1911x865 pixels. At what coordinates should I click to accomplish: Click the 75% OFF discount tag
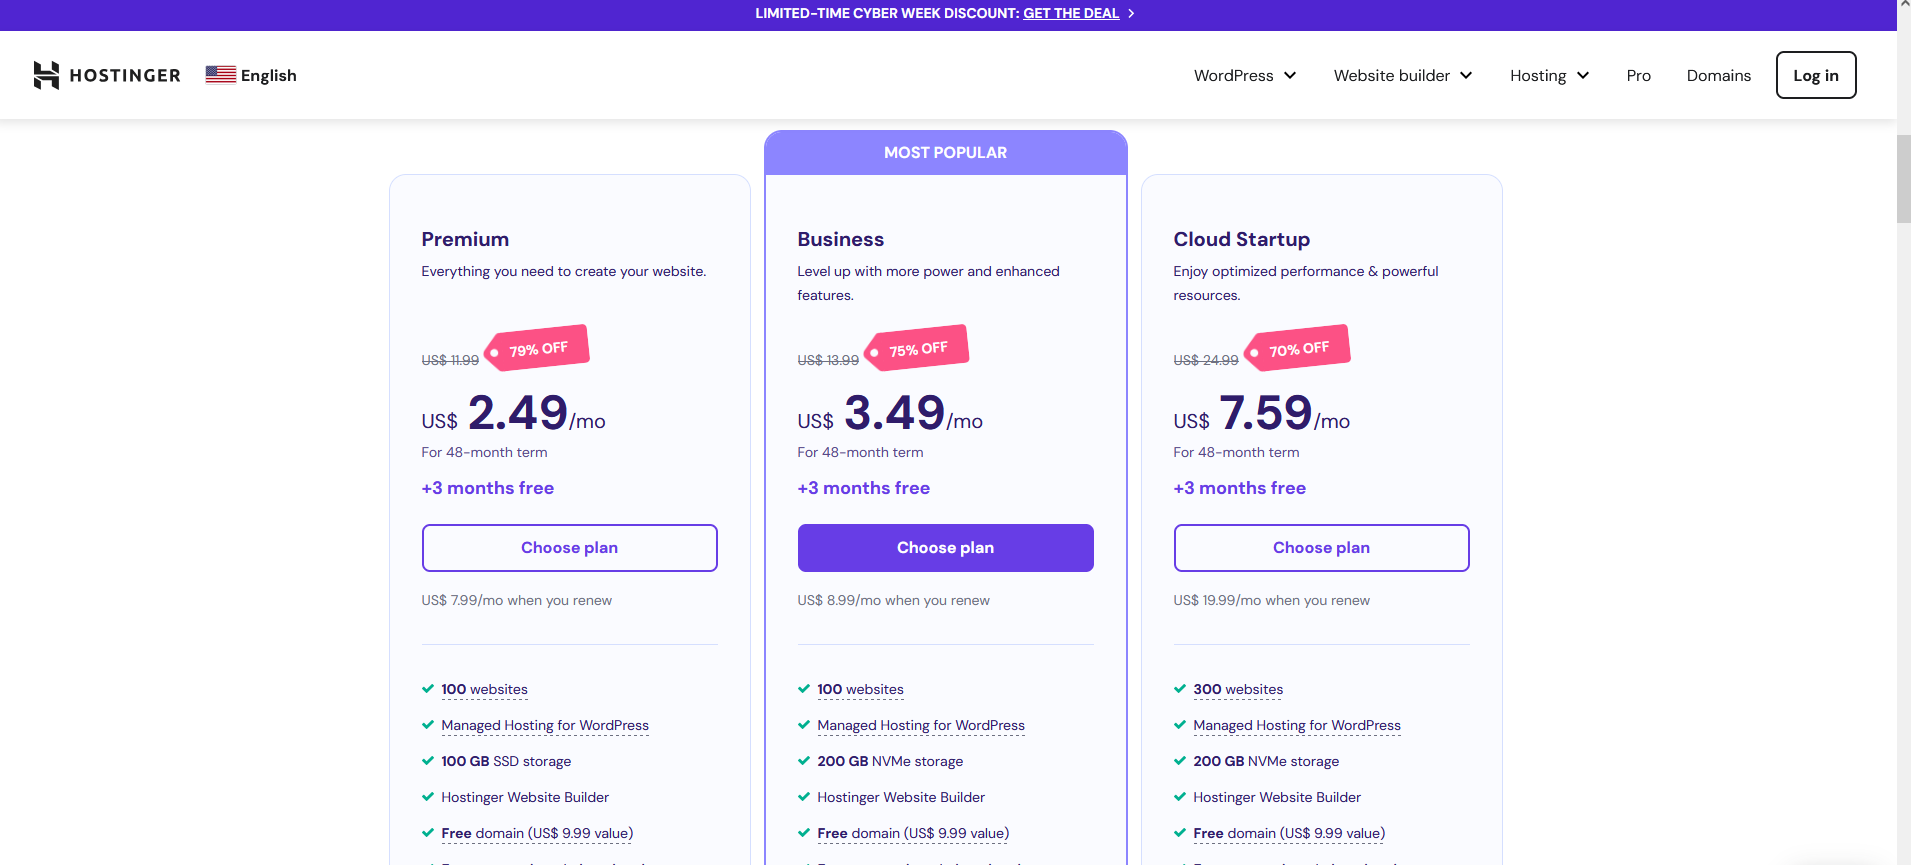click(x=917, y=349)
